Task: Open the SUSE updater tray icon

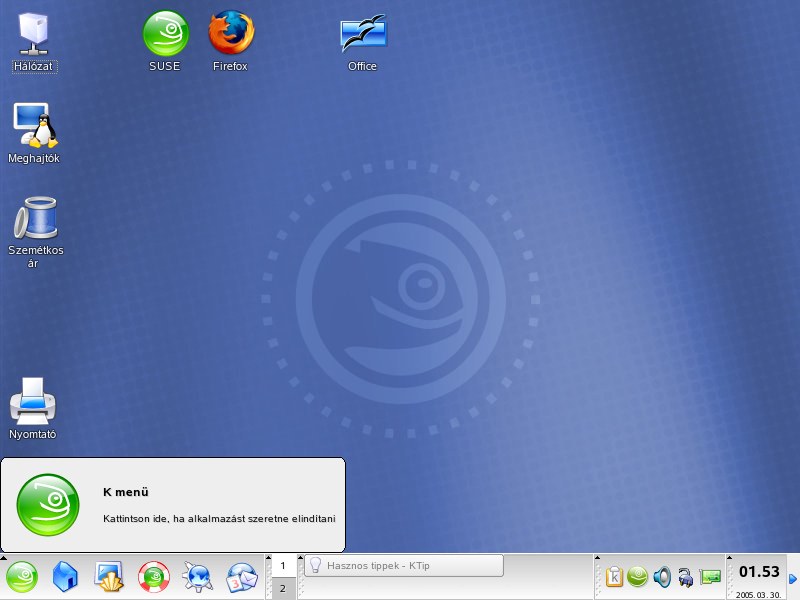Action: pyautogui.click(x=637, y=577)
